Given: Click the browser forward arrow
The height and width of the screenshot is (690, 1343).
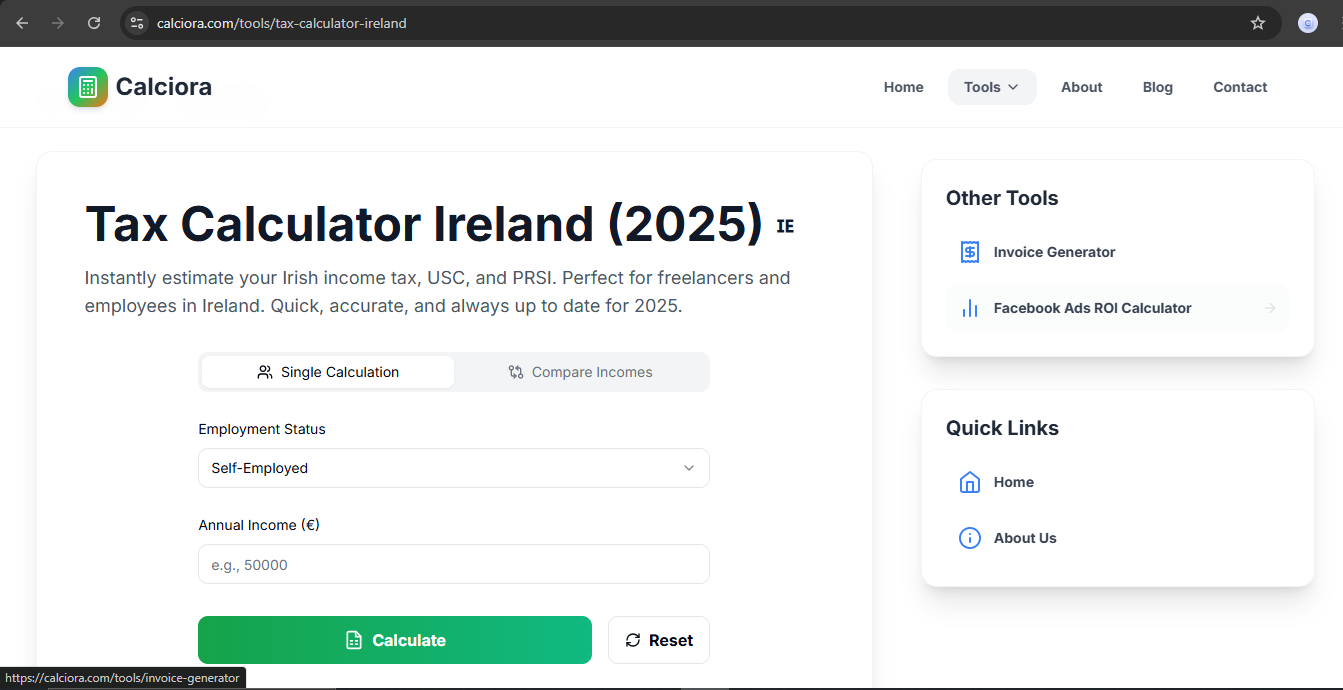Looking at the screenshot, I should point(58,23).
